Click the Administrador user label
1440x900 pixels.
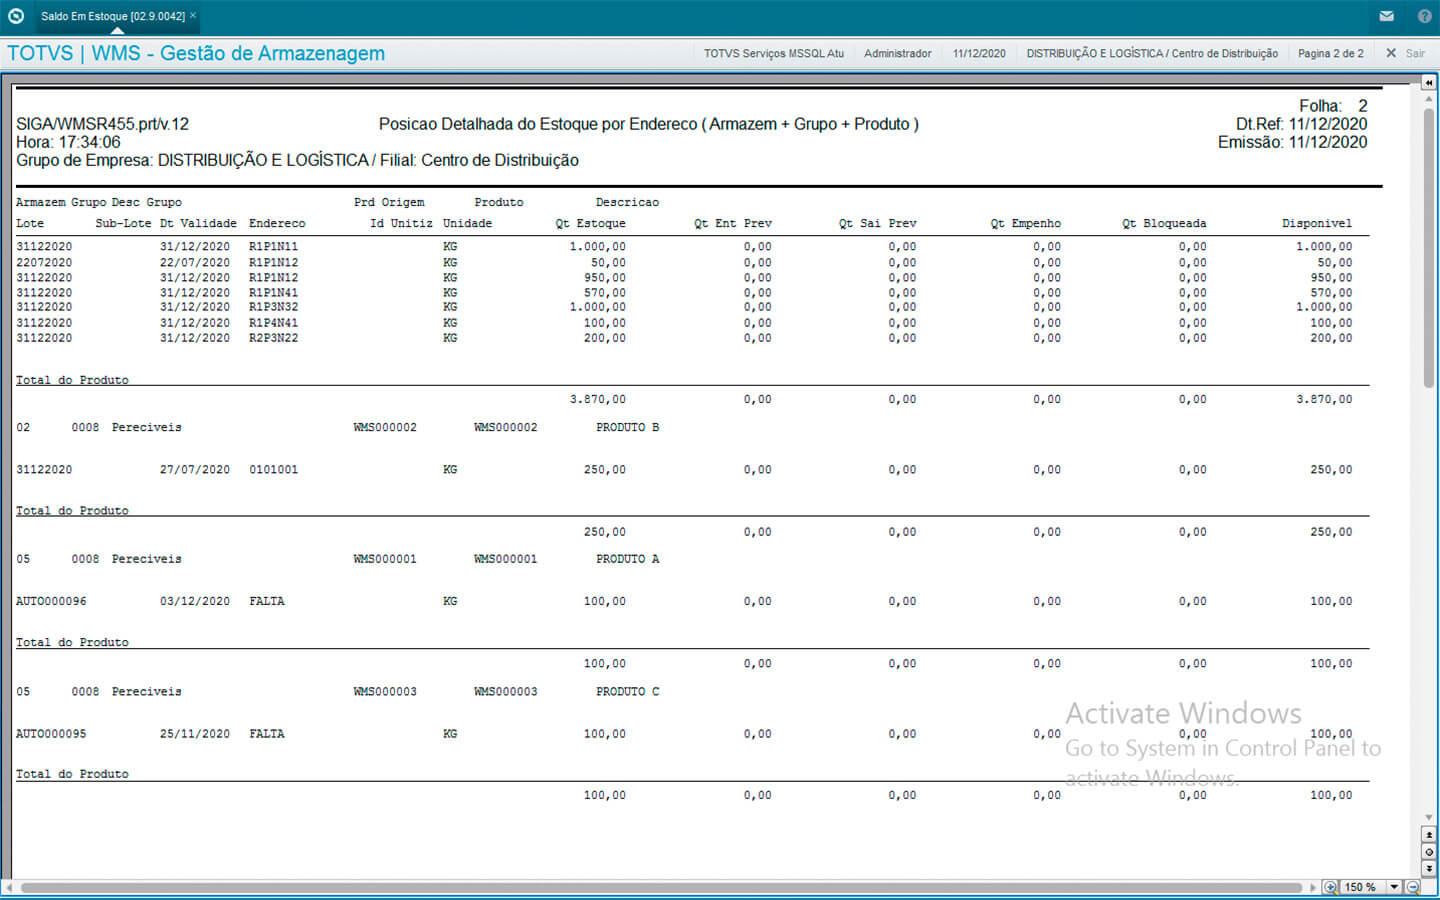point(897,53)
